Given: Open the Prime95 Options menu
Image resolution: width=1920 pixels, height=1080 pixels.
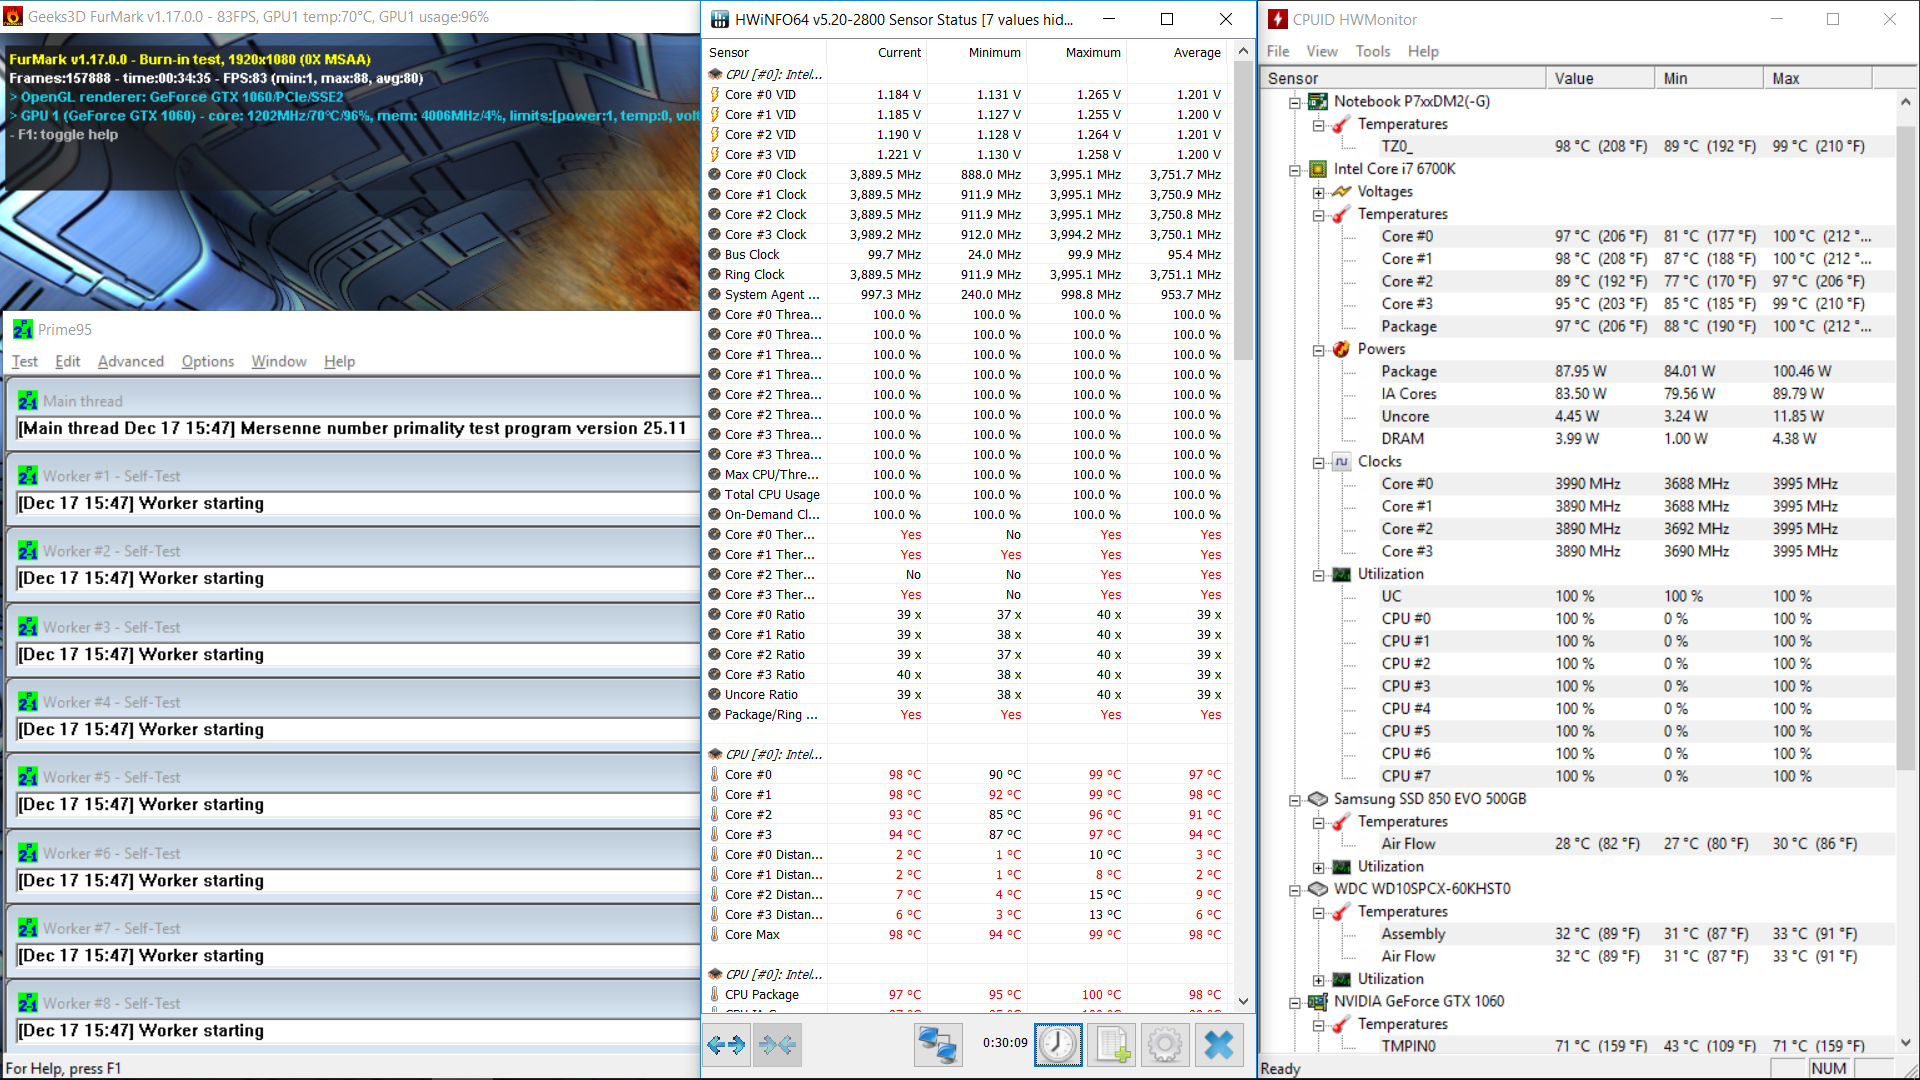Looking at the screenshot, I should click(x=208, y=361).
